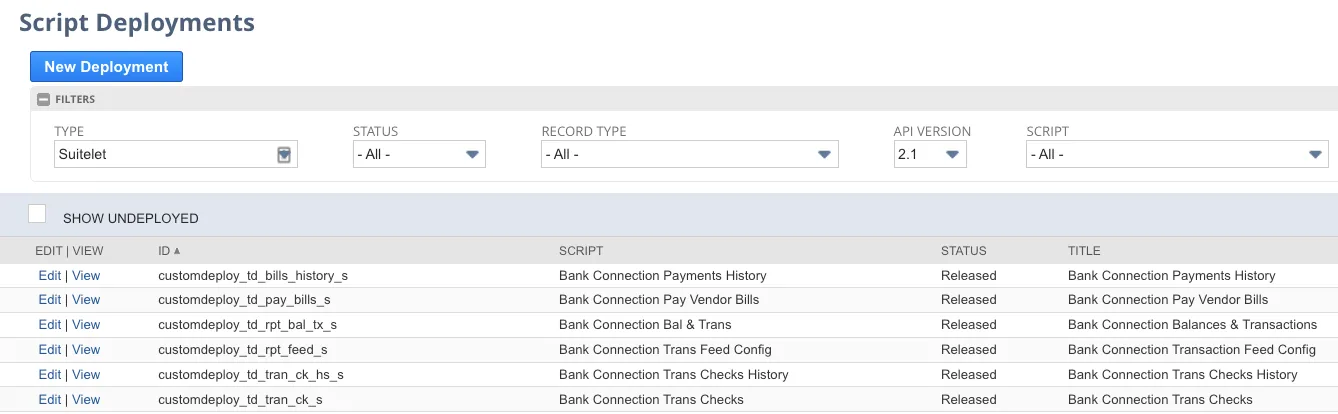Open the API Version dropdown showing 2.1
Viewport: 1338px width, 414px height.
tap(930, 154)
